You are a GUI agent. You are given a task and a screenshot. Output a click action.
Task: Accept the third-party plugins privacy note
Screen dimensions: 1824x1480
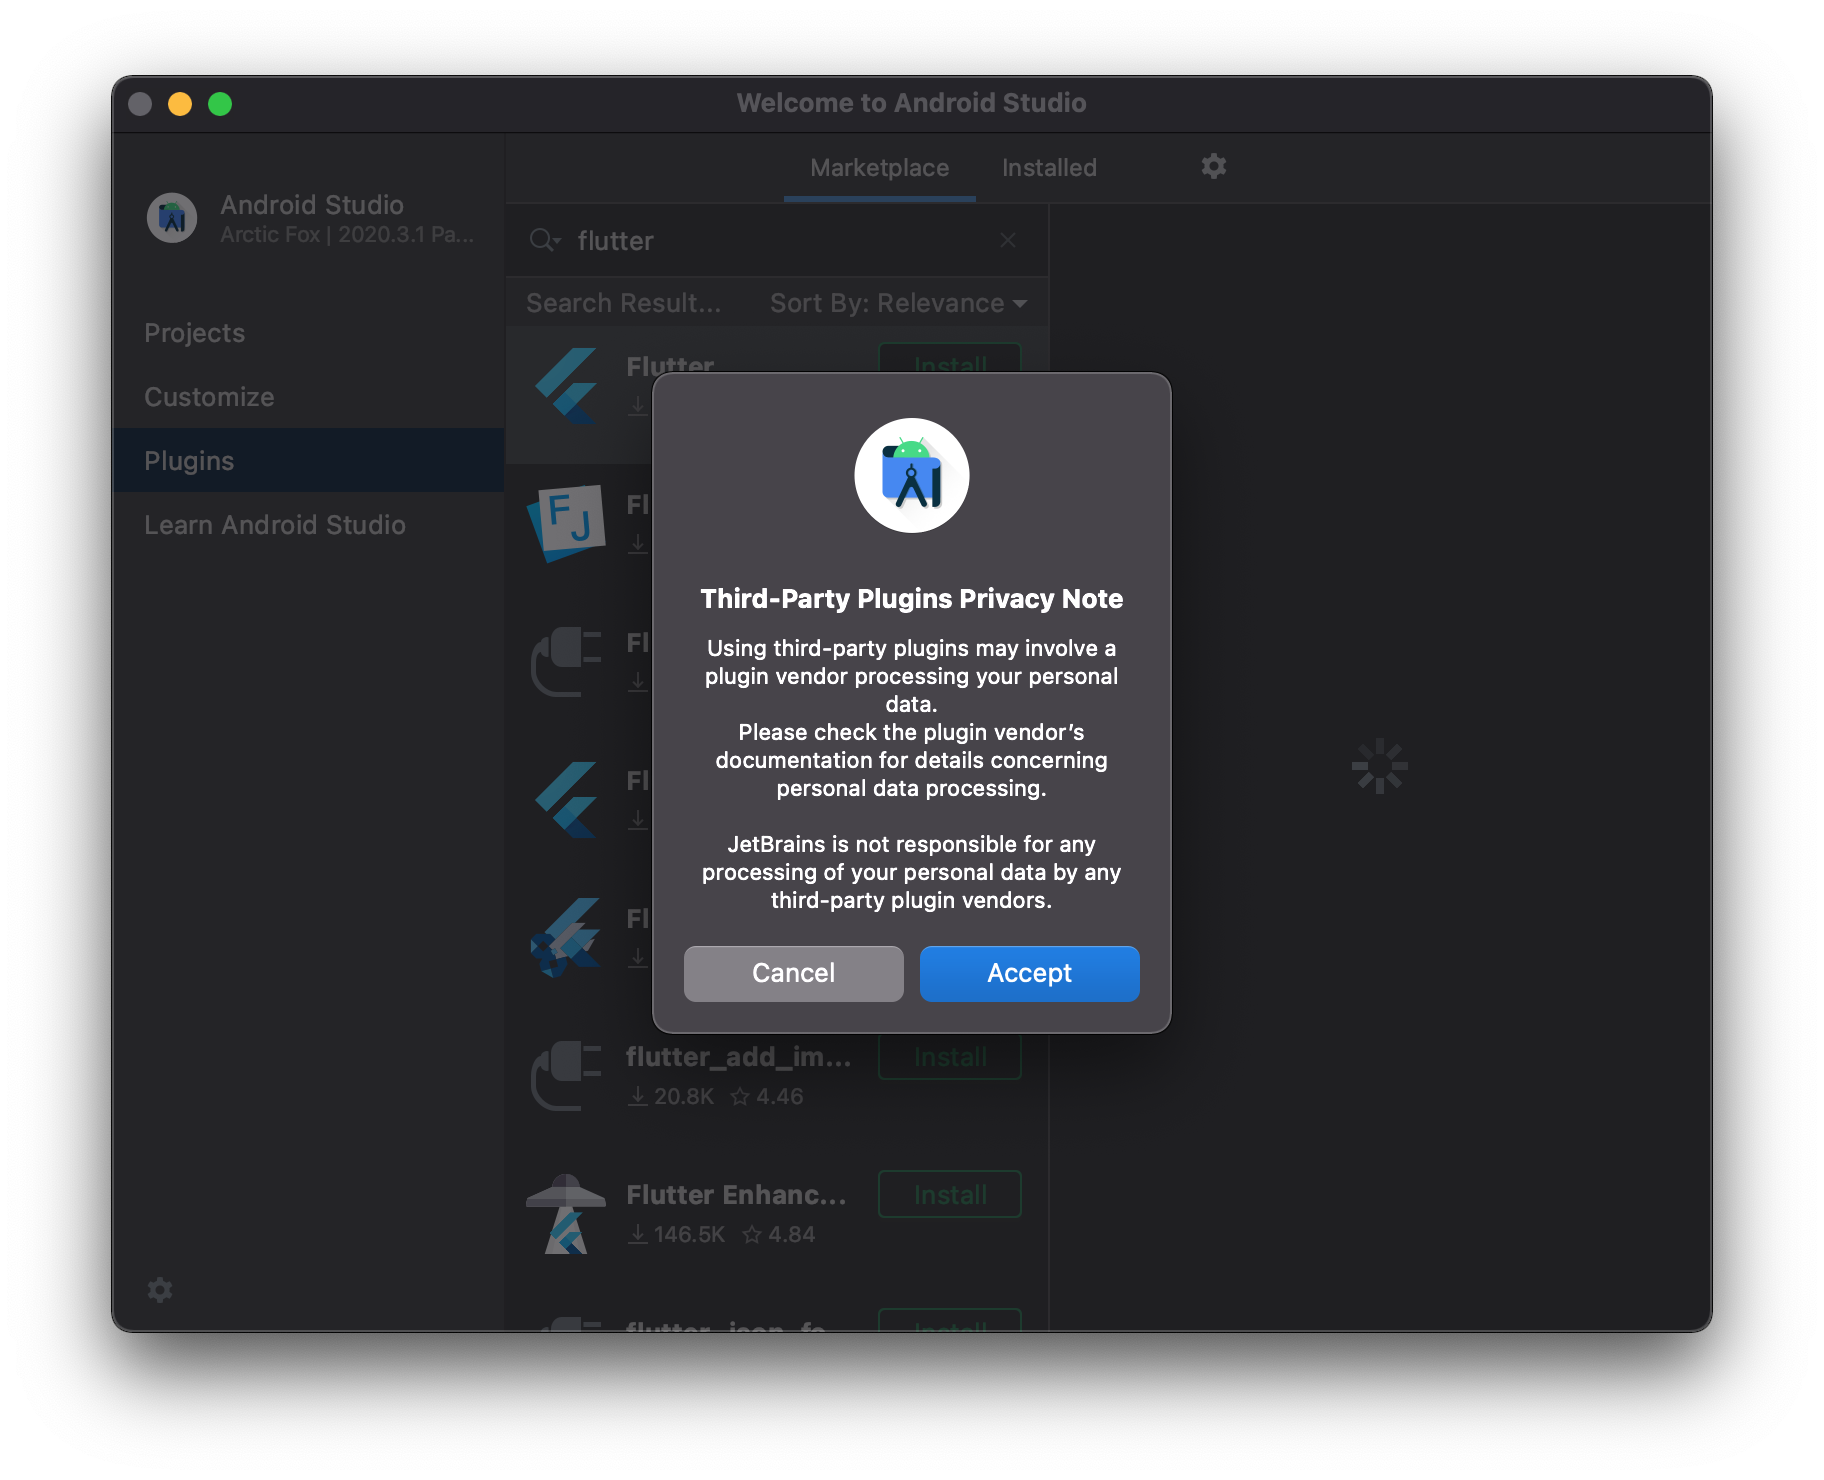[x=1029, y=973]
